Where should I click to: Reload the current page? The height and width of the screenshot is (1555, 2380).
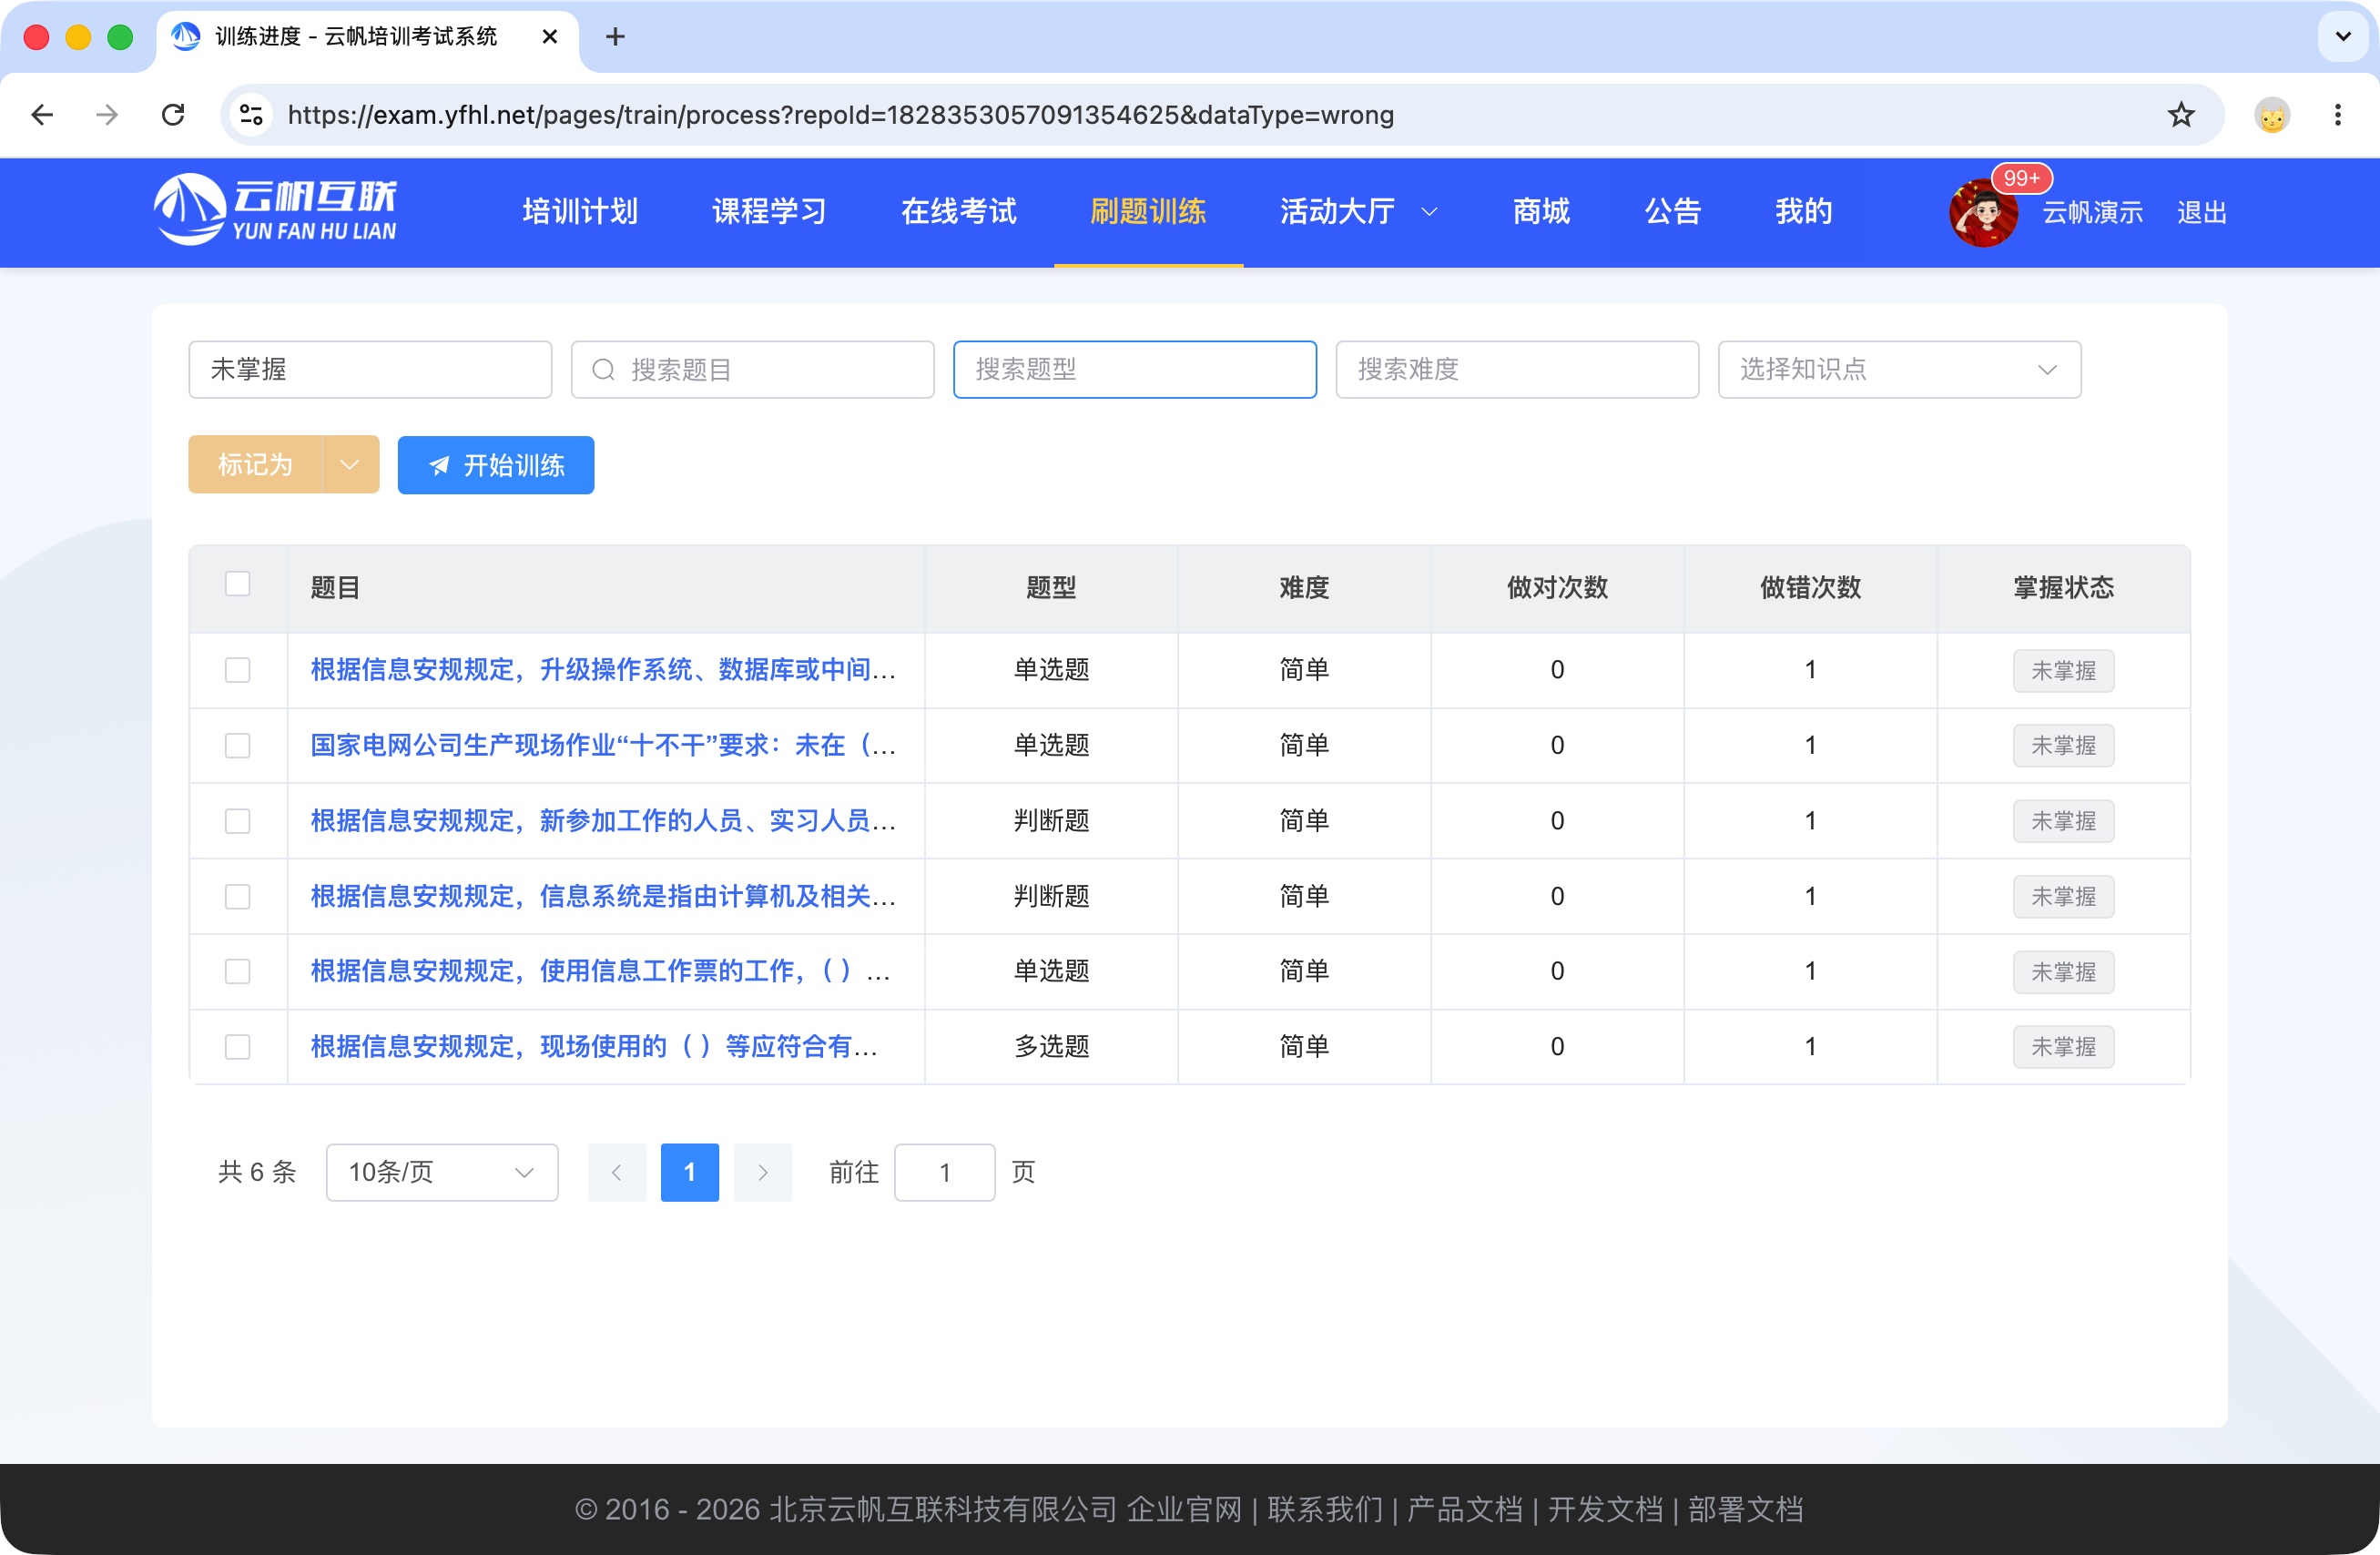(x=173, y=115)
